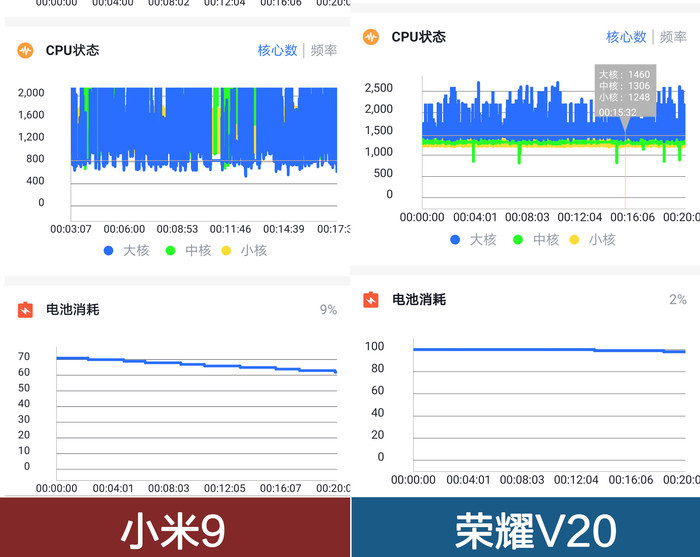This screenshot has width=700, height=557.
Task: Click the Honor V20 CPU状态 title
Action: [x=419, y=37]
